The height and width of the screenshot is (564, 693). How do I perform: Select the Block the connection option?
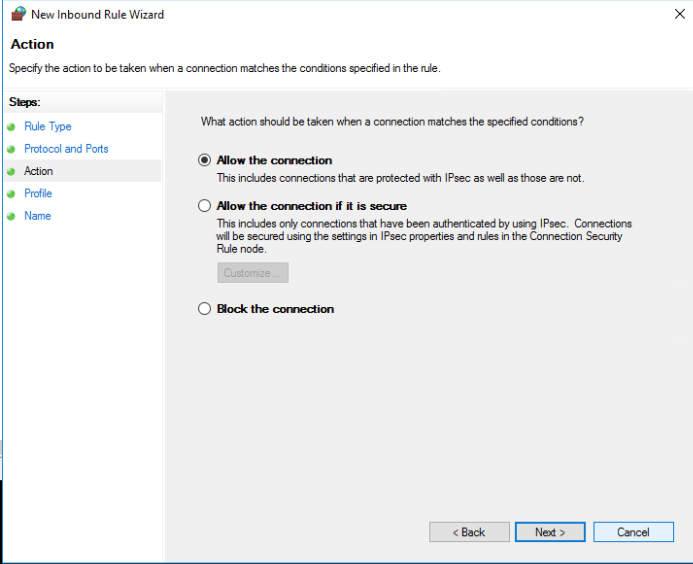(205, 309)
